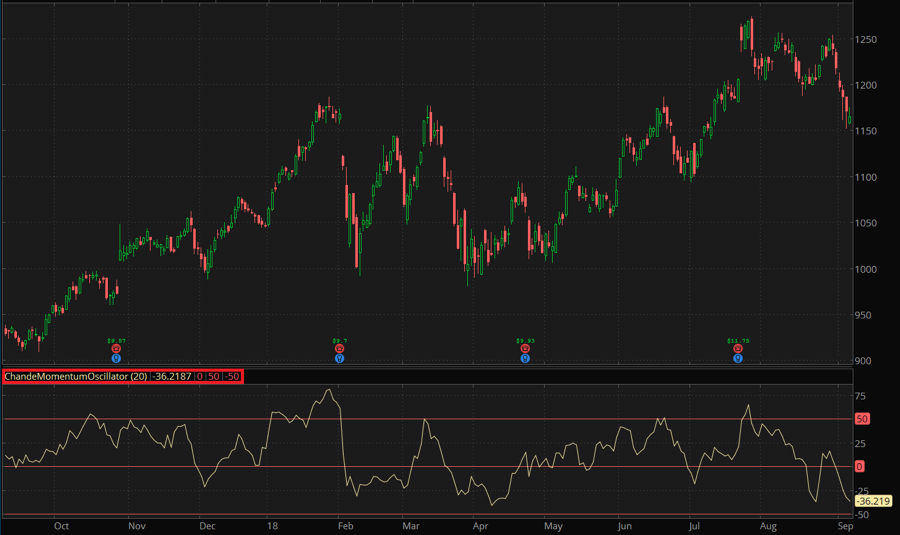Screen dimensions: 900x535
Task: Click the red 50 level bubble on oscillator axis
Action: pyautogui.click(x=859, y=419)
